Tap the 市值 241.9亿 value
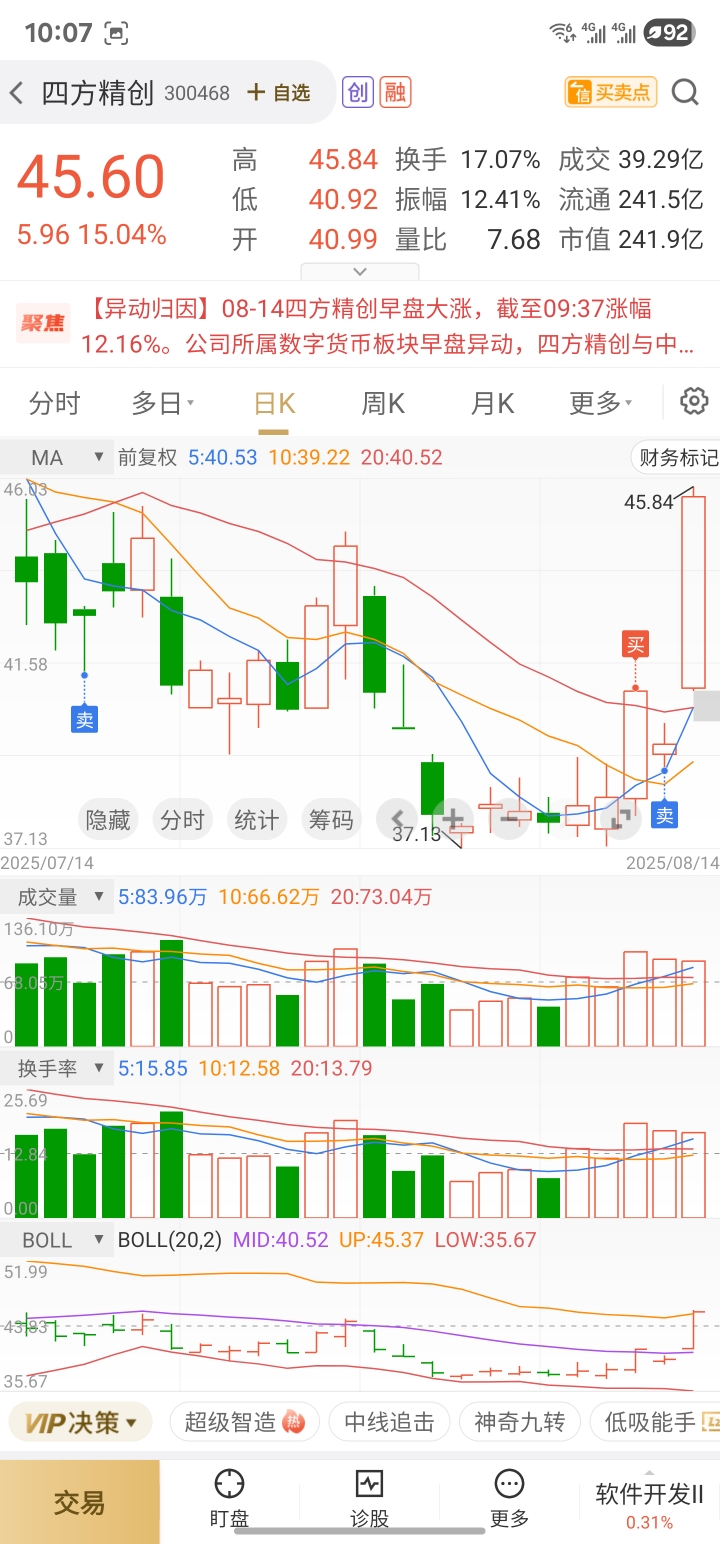Screen dimensions: 720x1544 click(661, 240)
